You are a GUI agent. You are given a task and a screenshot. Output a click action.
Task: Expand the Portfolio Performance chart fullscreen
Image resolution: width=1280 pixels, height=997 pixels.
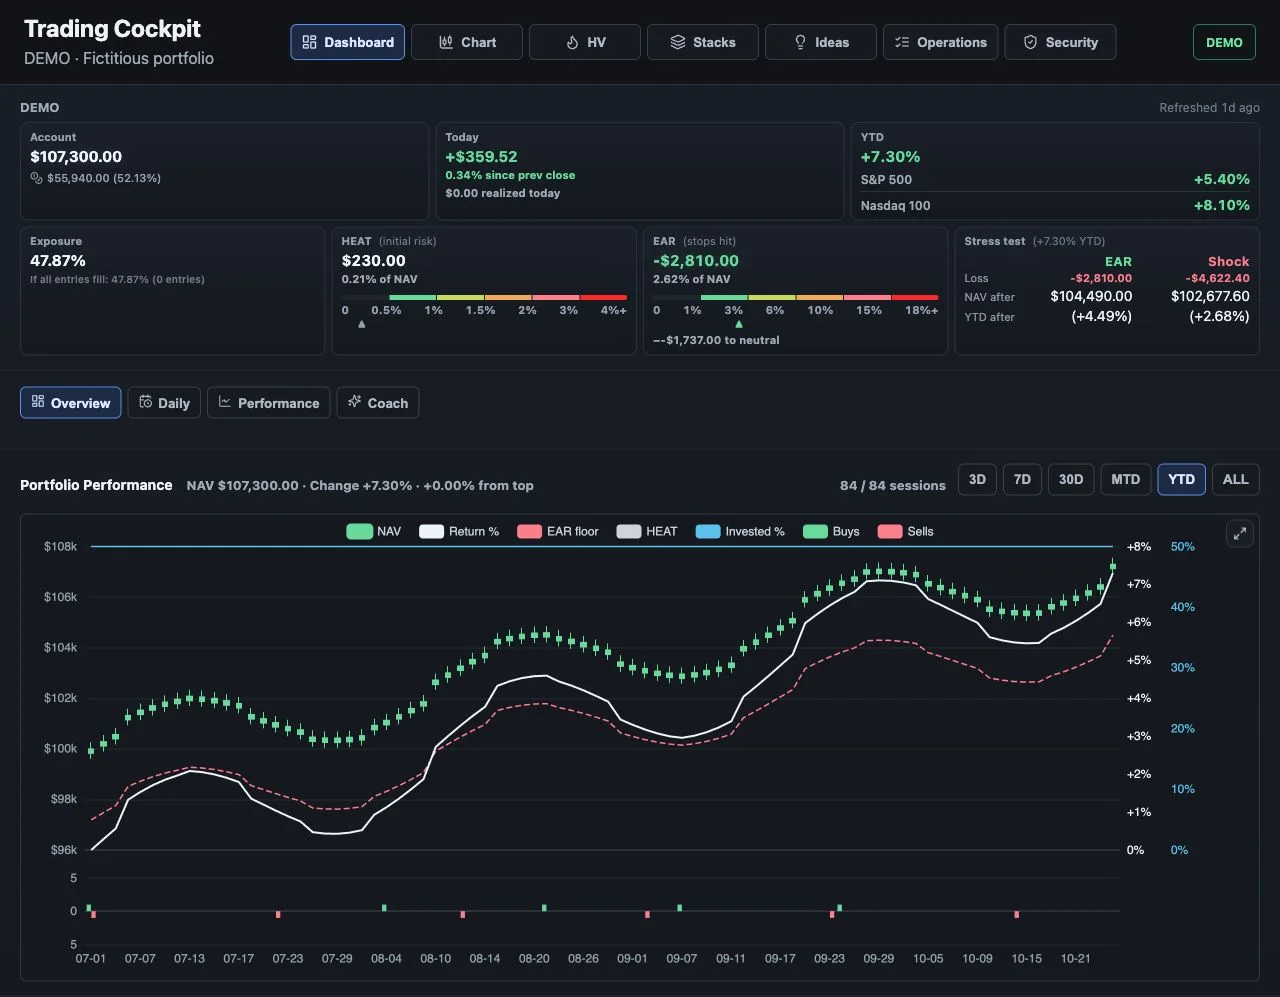point(1240,534)
